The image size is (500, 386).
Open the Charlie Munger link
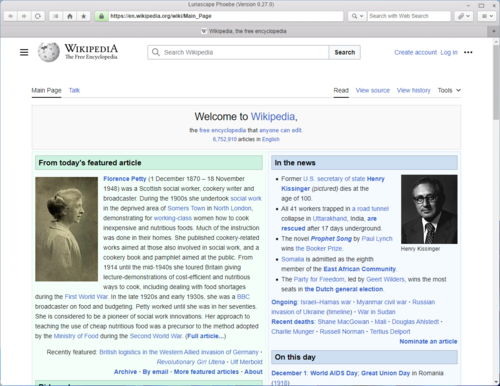[293, 331]
